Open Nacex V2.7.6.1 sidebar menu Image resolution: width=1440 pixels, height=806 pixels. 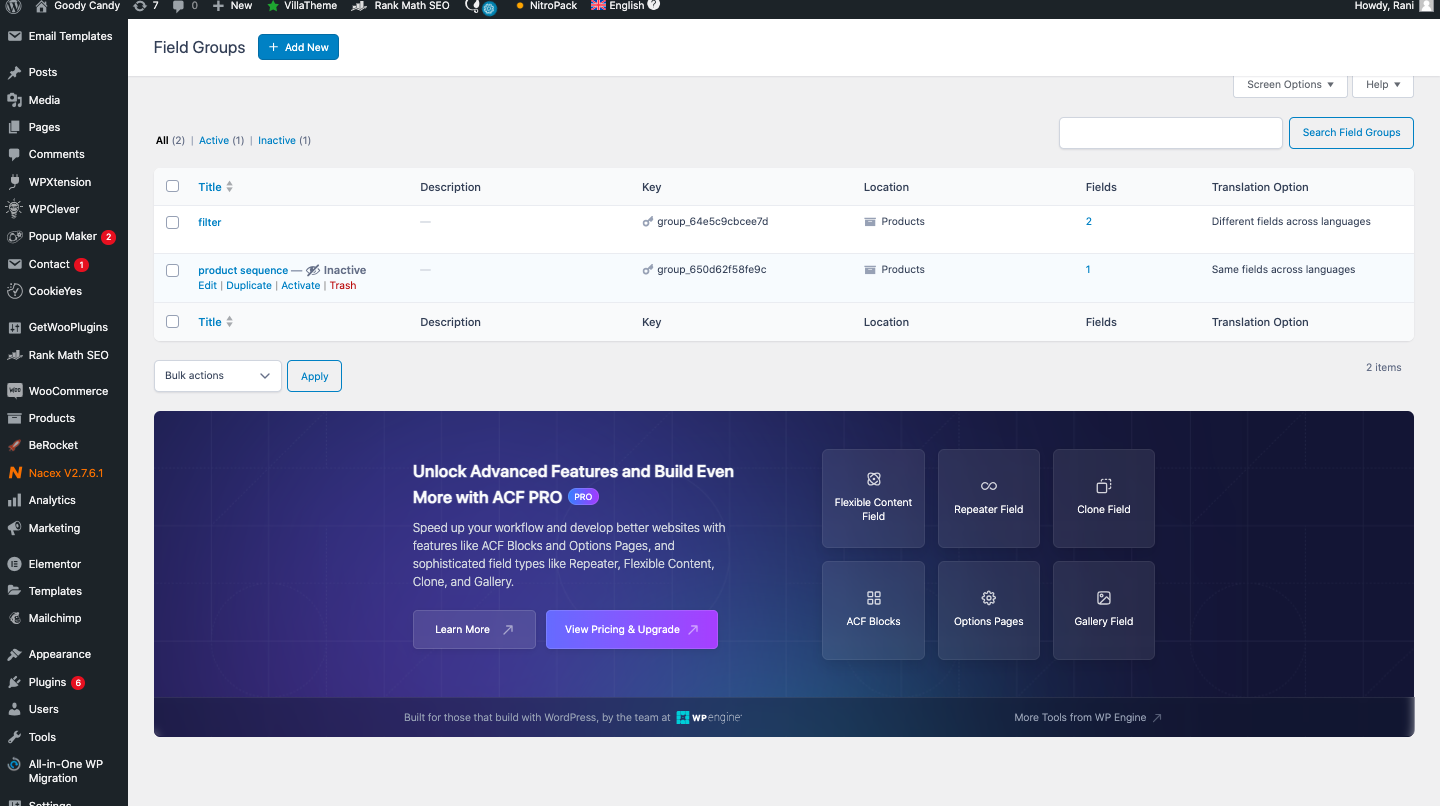tap(64, 473)
